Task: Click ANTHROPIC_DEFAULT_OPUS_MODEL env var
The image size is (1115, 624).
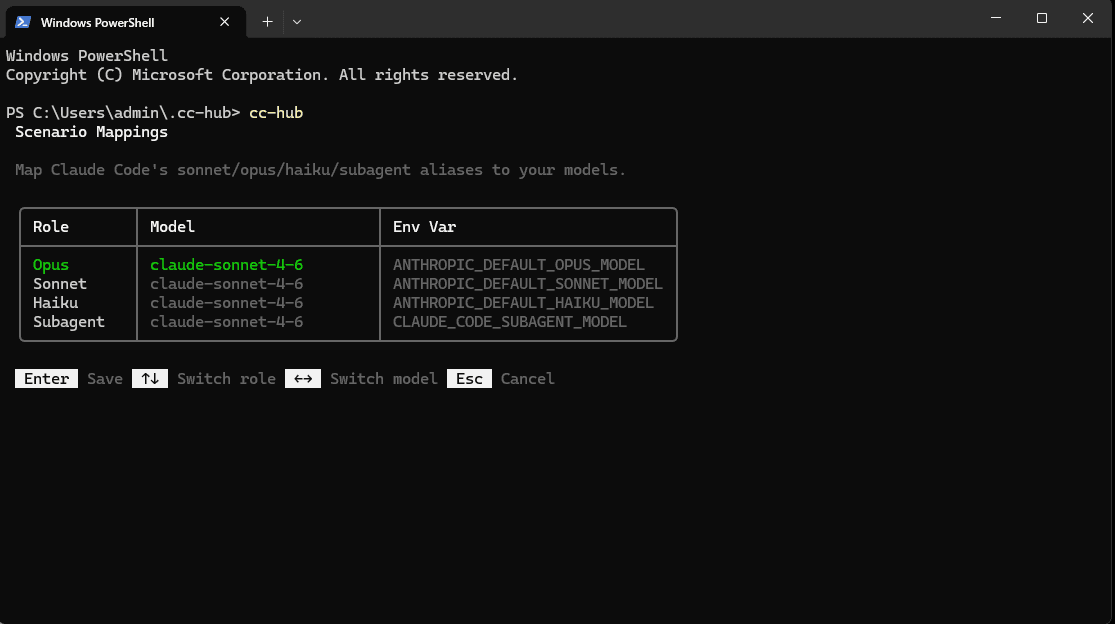Action: pyautogui.click(x=519, y=265)
